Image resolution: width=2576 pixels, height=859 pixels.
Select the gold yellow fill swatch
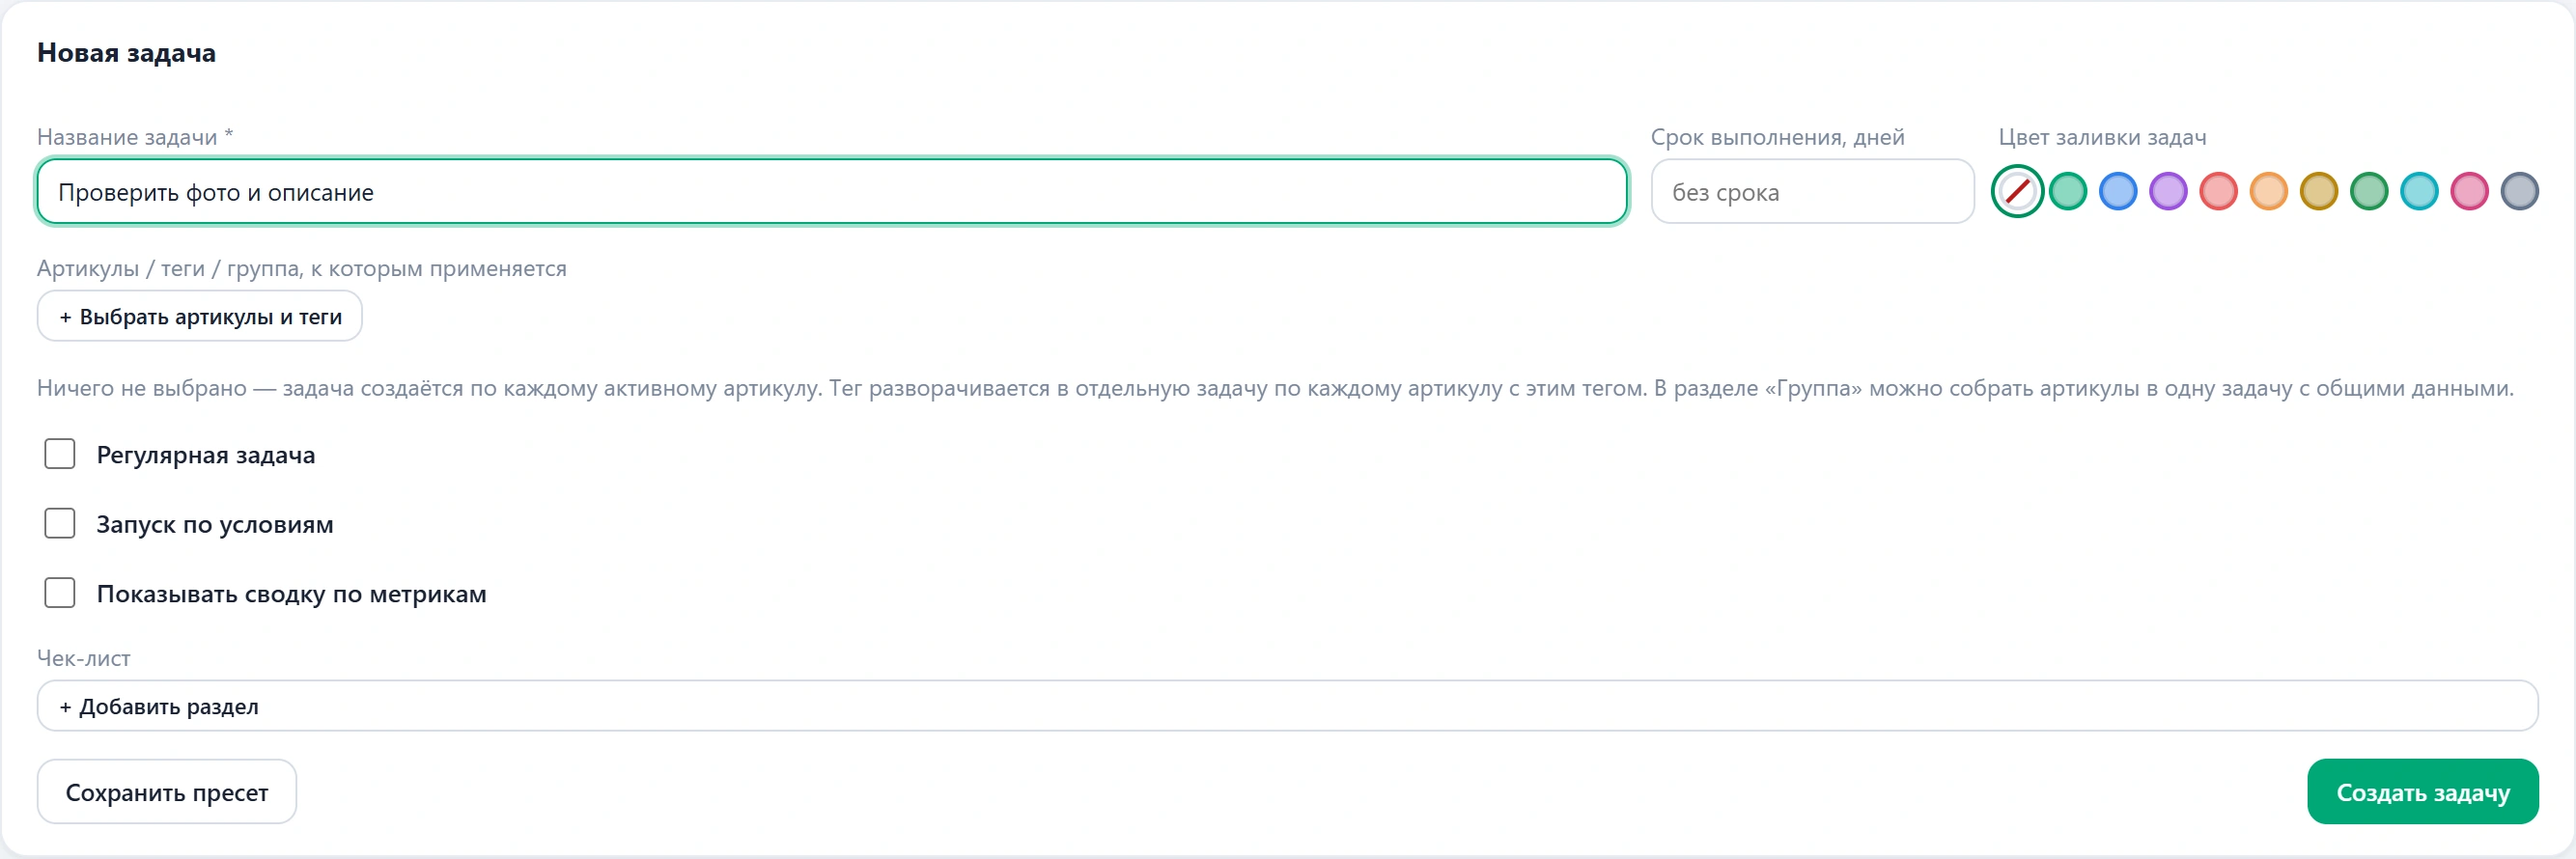(2318, 191)
